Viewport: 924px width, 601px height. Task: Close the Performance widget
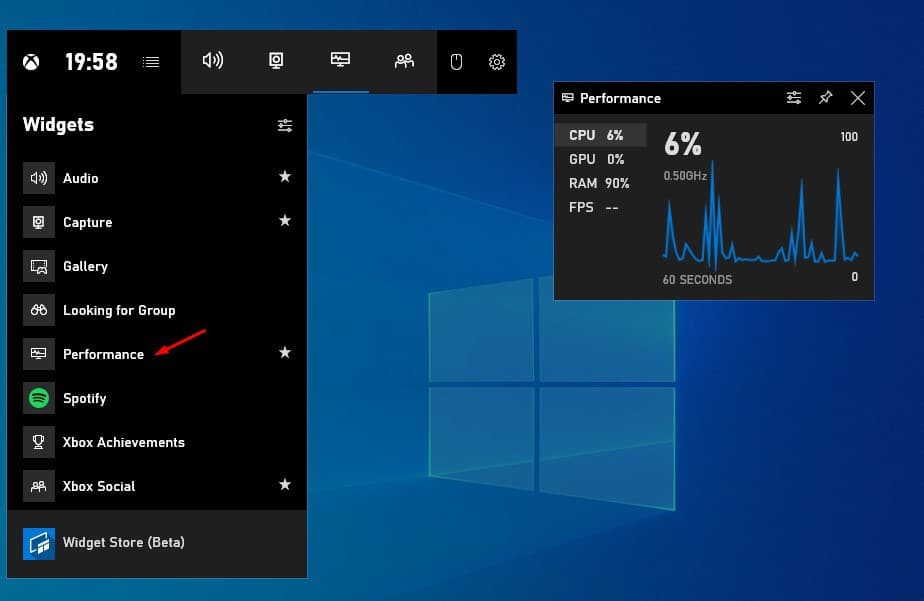pyautogui.click(x=858, y=98)
